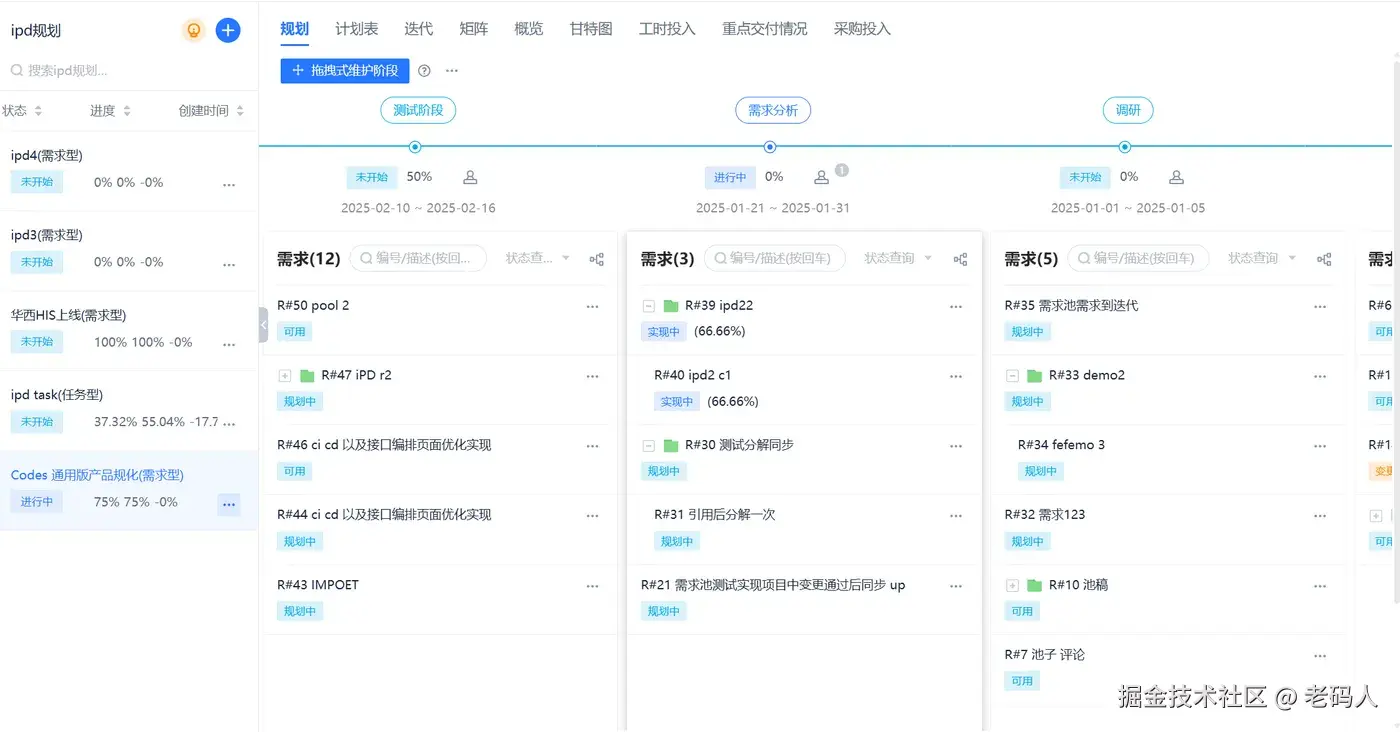
Task: Open 状态查询 dropdown in 需求(3) column
Action: pos(897,258)
